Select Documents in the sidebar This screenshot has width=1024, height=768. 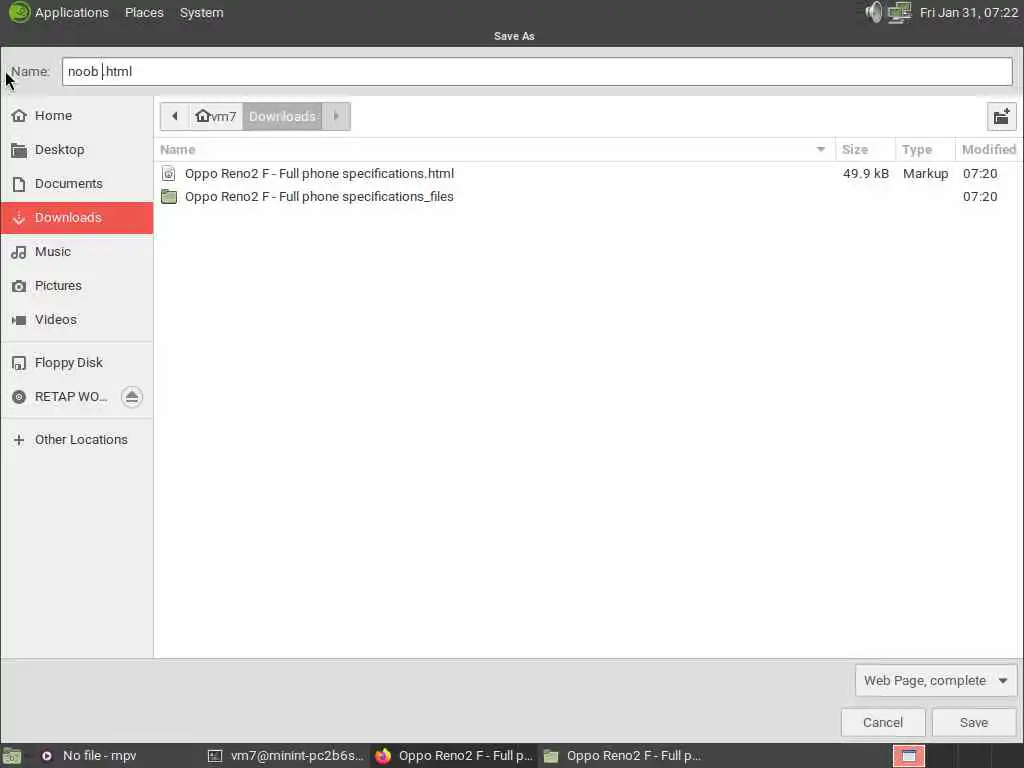(x=77, y=184)
